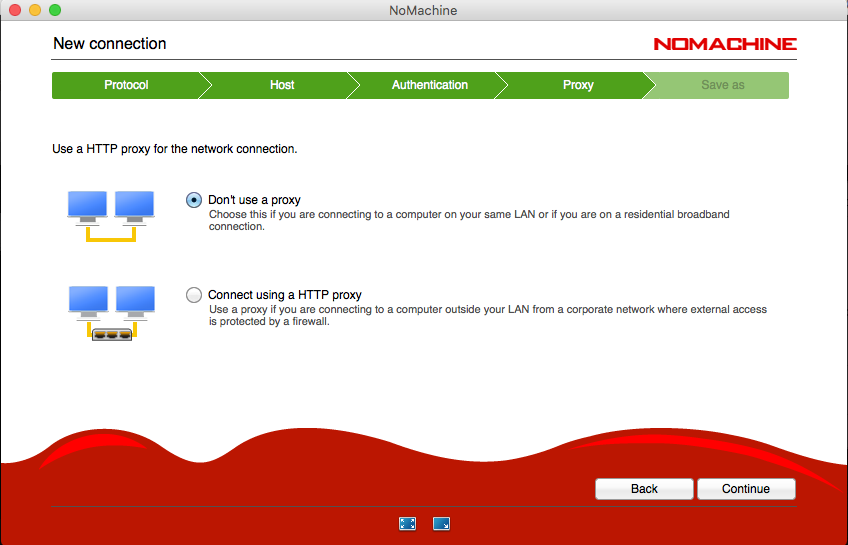Open the Protocol step tab

[126, 85]
